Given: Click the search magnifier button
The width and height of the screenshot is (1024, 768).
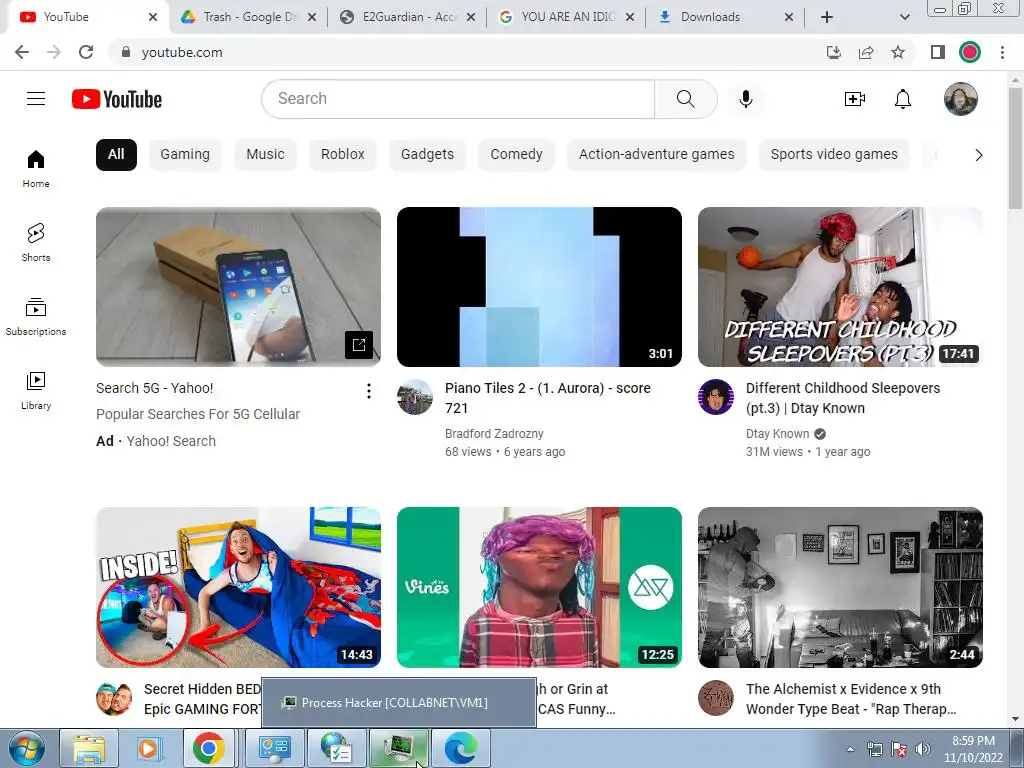Looking at the screenshot, I should 686,99.
